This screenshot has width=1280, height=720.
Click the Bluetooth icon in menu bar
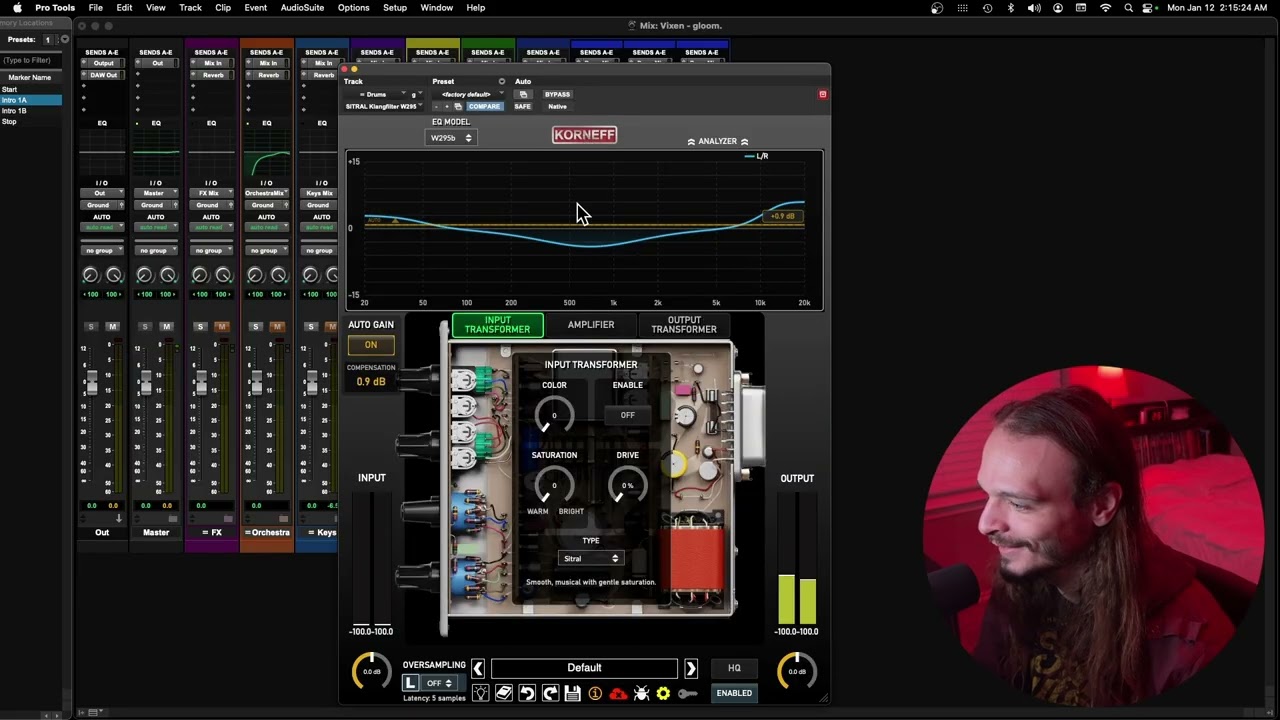click(x=1011, y=8)
